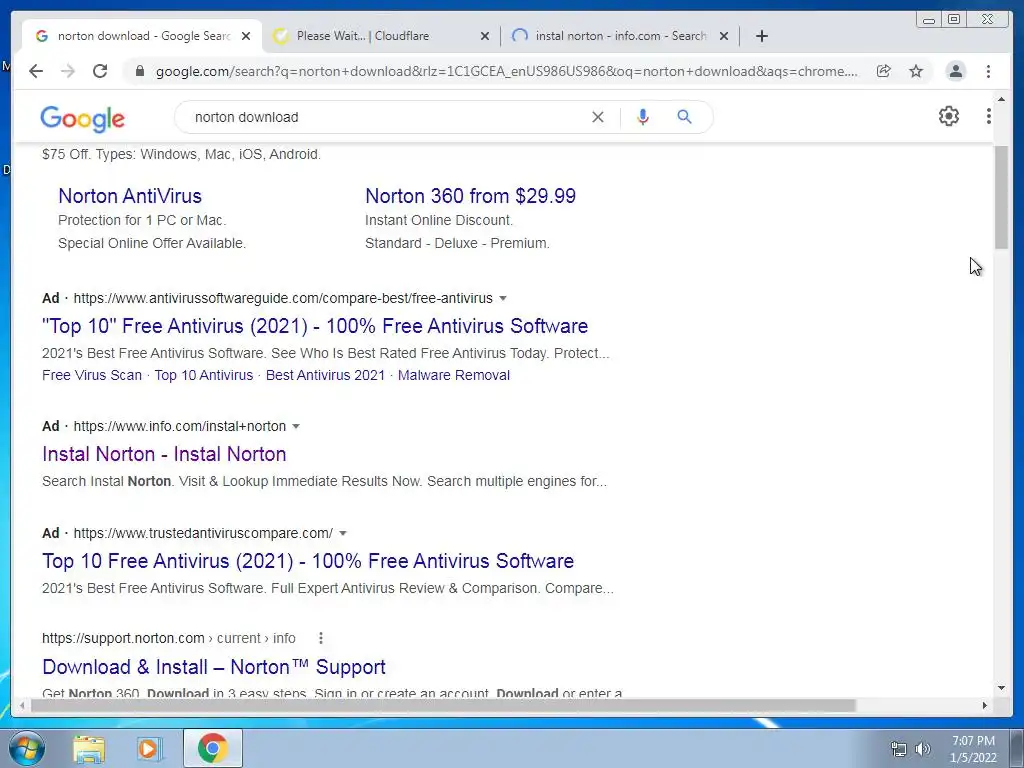1024x768 pixels.
Task: Open Google page three-dot options icon
Action: click(989, 116)
